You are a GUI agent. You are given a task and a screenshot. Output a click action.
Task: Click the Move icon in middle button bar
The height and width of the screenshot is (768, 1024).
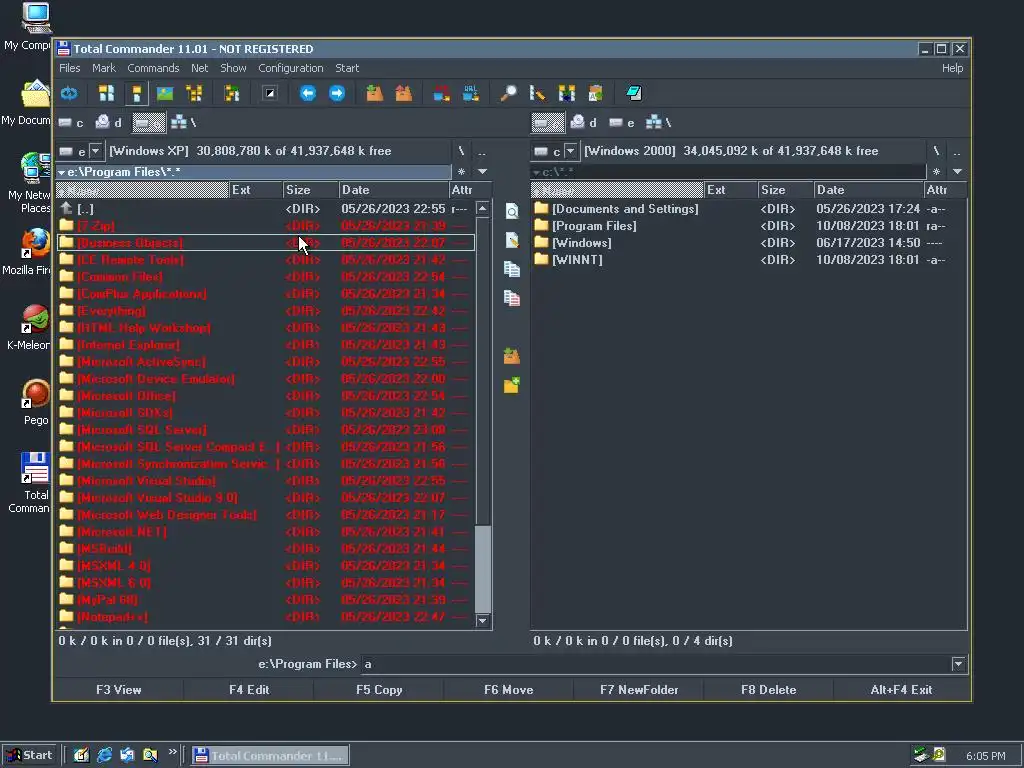tap(512, 298)
